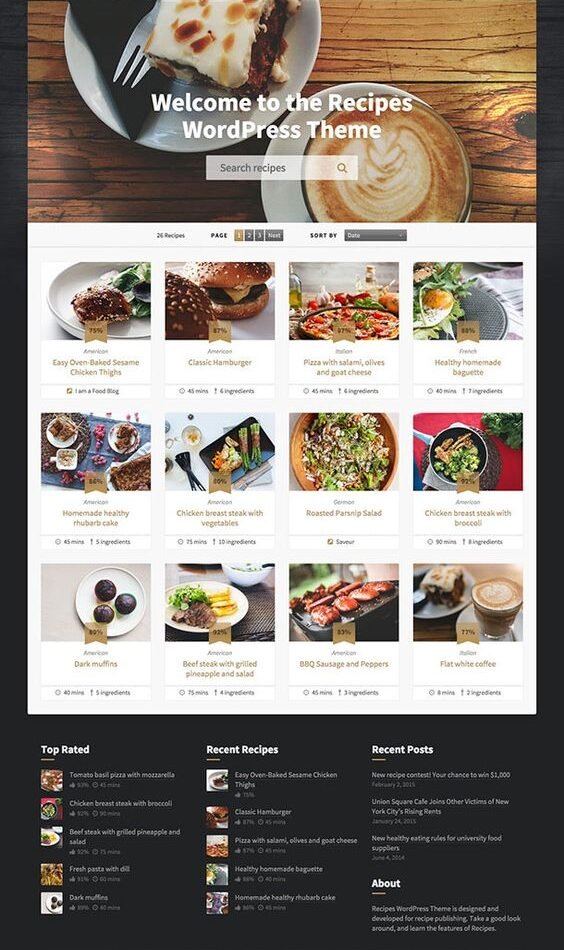Viewport: 564px width, 950px height.
Task: Click the Next page button
Action: pos(274,235)
